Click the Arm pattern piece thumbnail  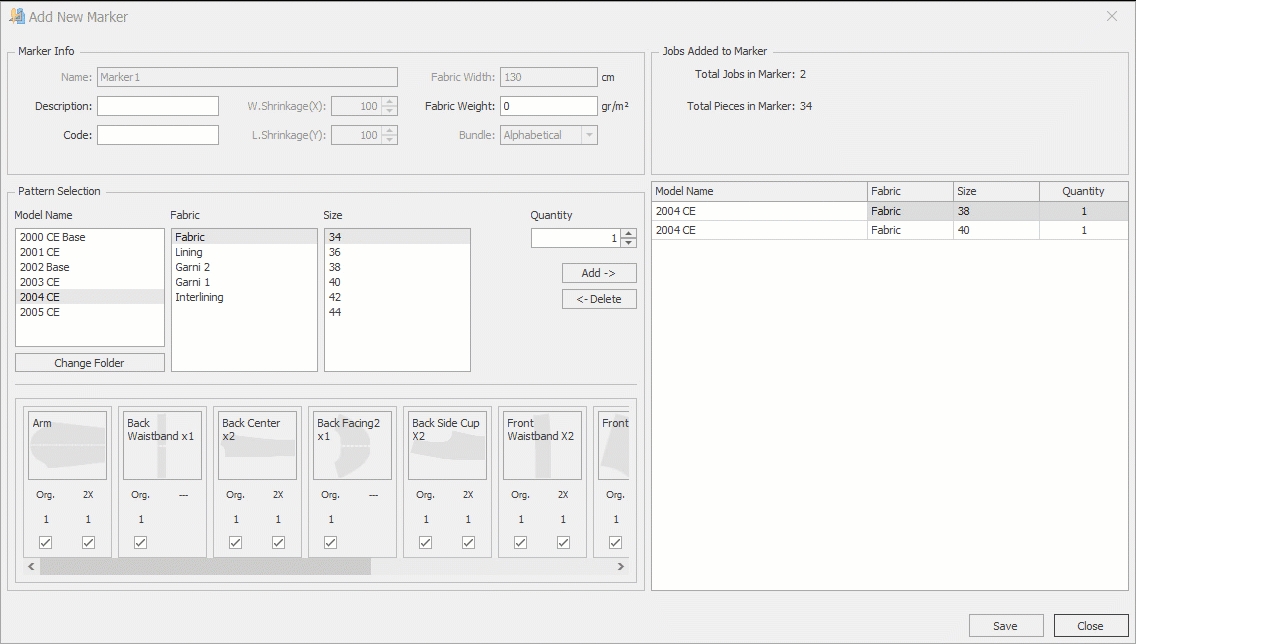pos(67,446)
